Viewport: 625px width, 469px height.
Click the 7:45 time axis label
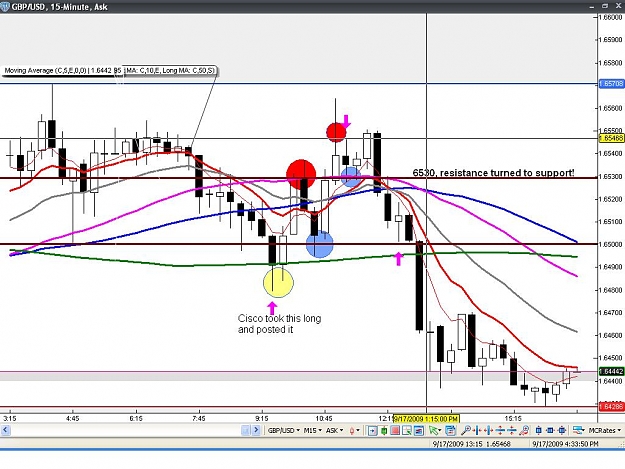click(x=199, y=418)
